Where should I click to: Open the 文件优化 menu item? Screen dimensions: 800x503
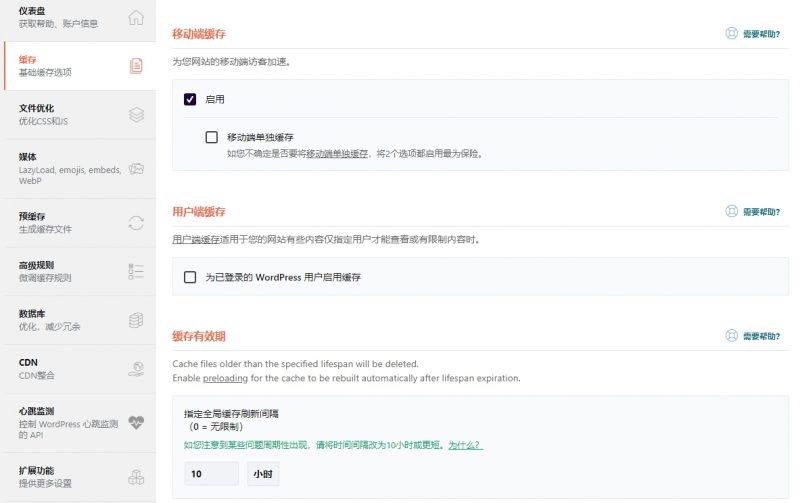(x=80, y=115)
